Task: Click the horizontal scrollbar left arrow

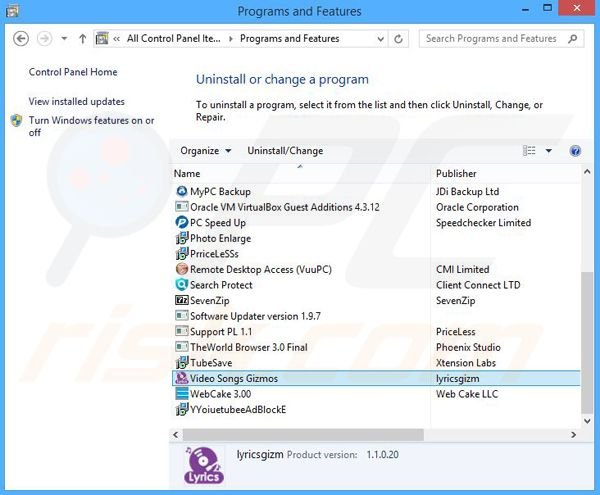Action: pos(176,435)
